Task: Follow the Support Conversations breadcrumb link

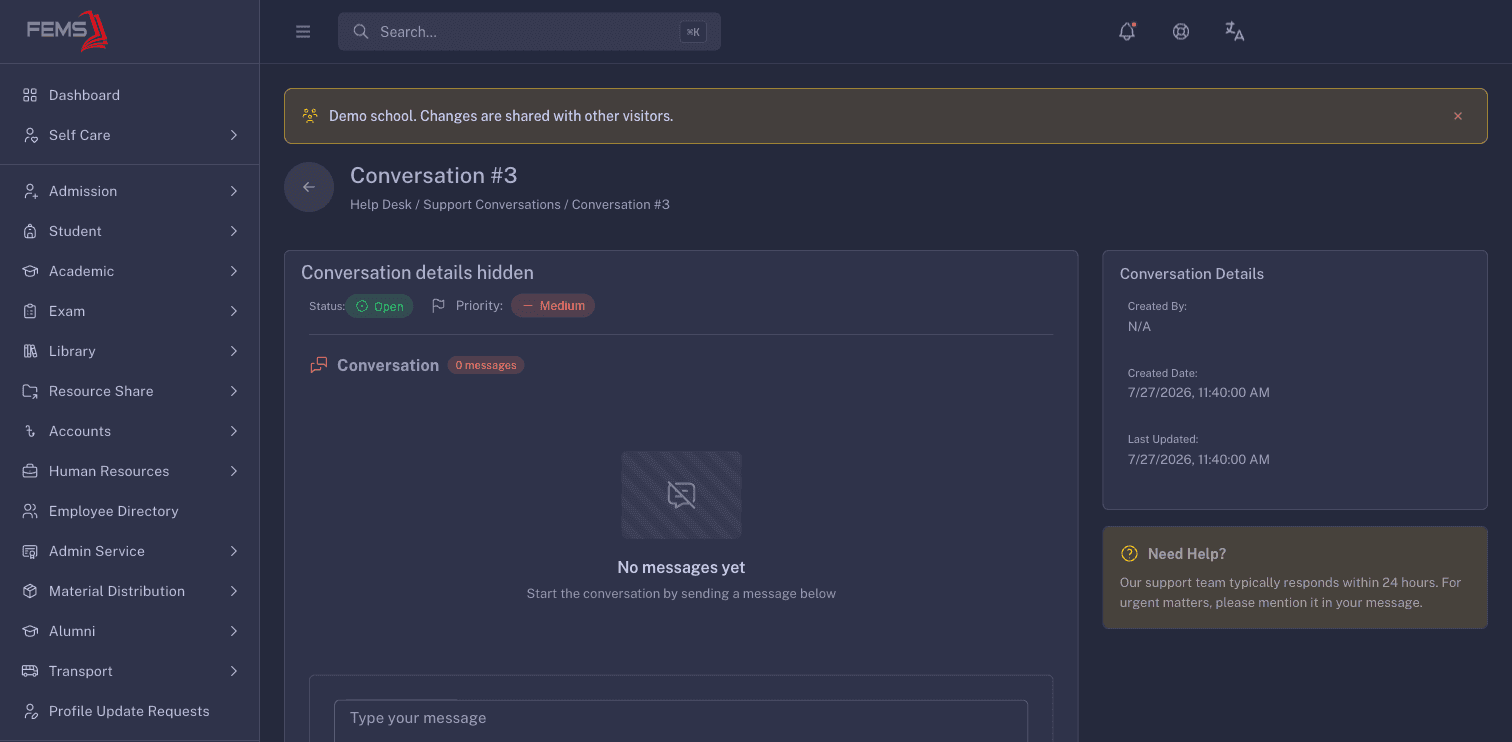Action: tap(492, 204)
